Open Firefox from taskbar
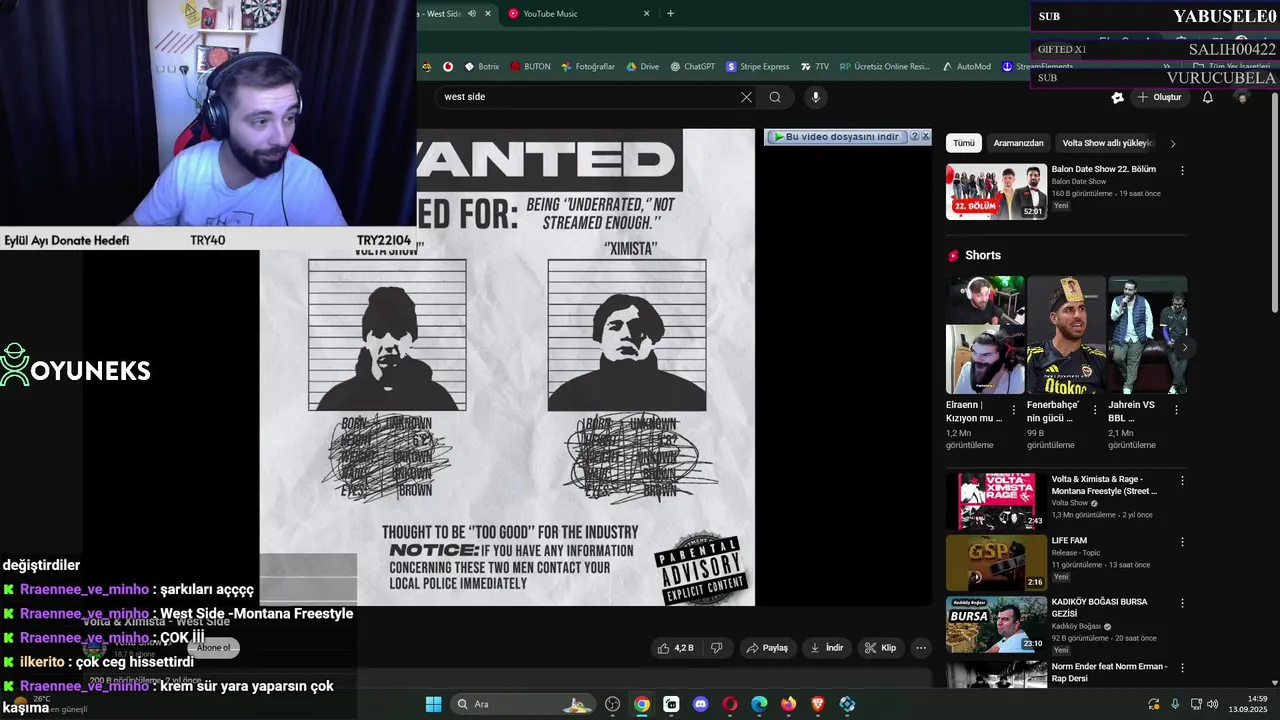This screenshot has width=1280, height=720. pos(788,704)
